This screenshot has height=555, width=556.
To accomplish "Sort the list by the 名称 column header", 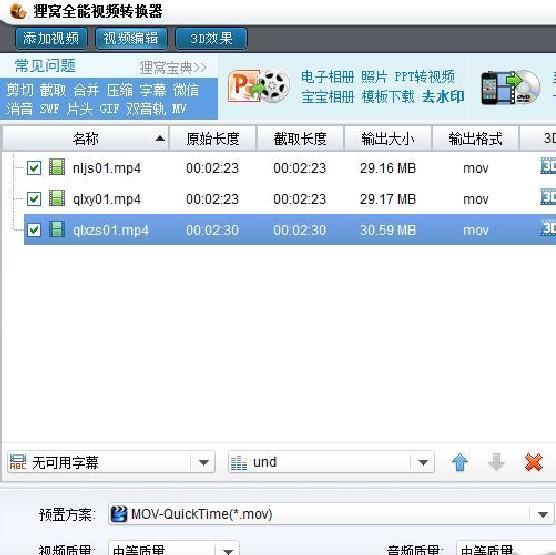I will [85, 139].
